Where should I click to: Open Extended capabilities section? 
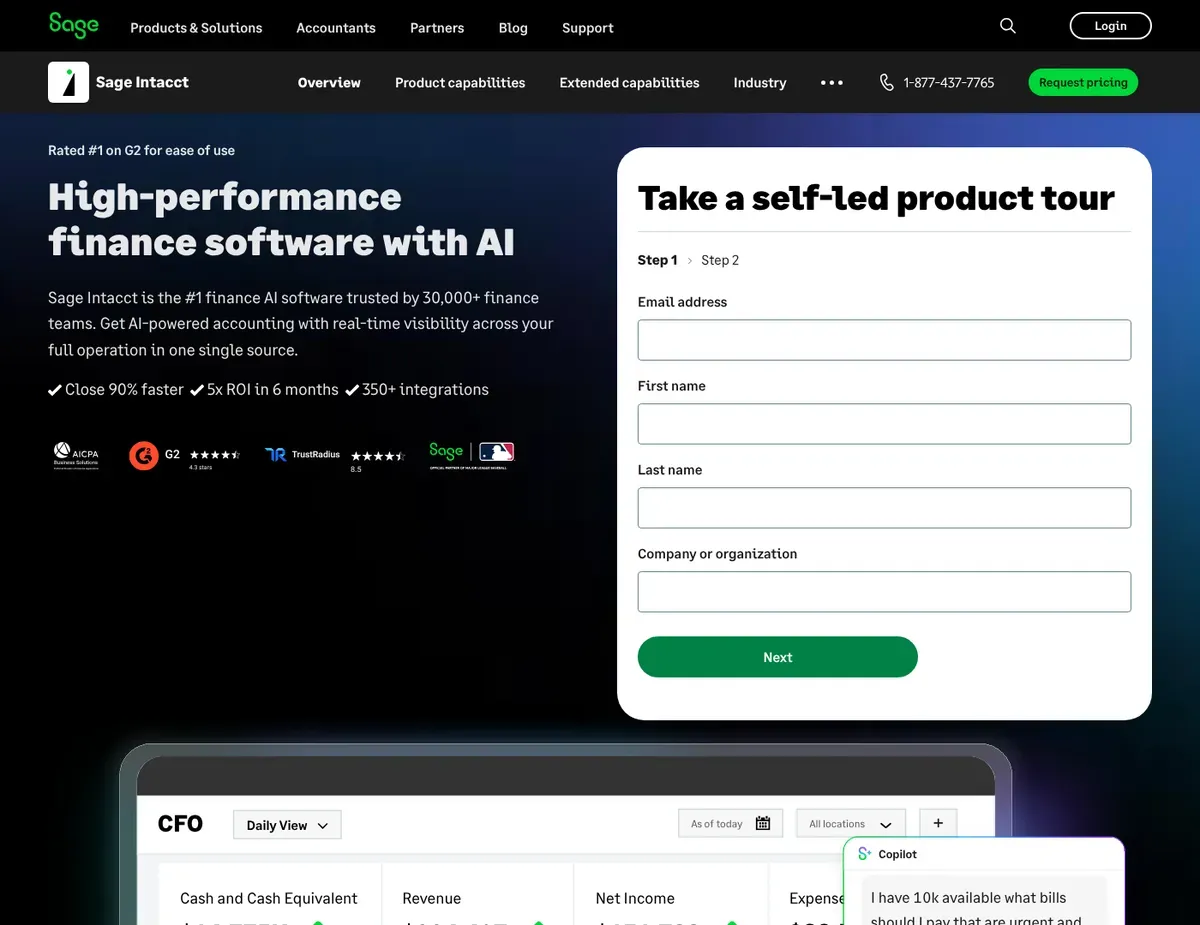point(630,83)
